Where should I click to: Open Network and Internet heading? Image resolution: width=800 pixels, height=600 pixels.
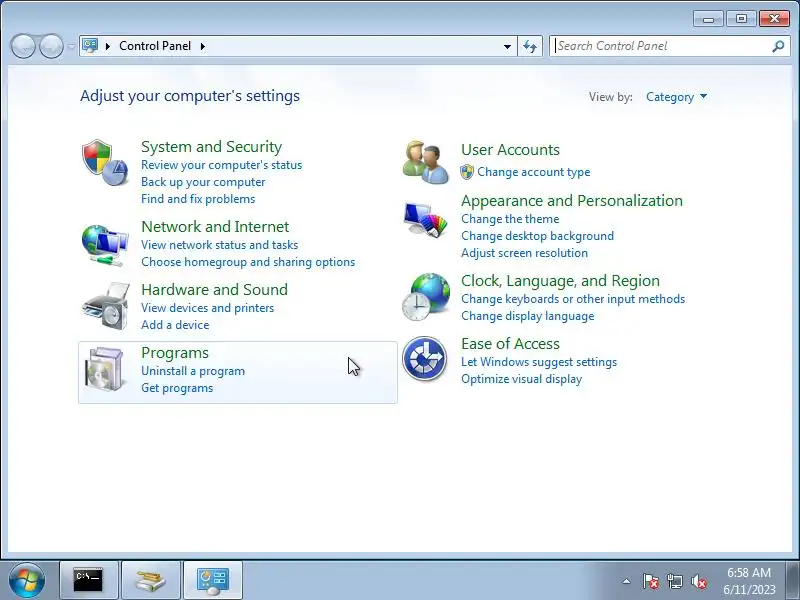coord(215,226)
